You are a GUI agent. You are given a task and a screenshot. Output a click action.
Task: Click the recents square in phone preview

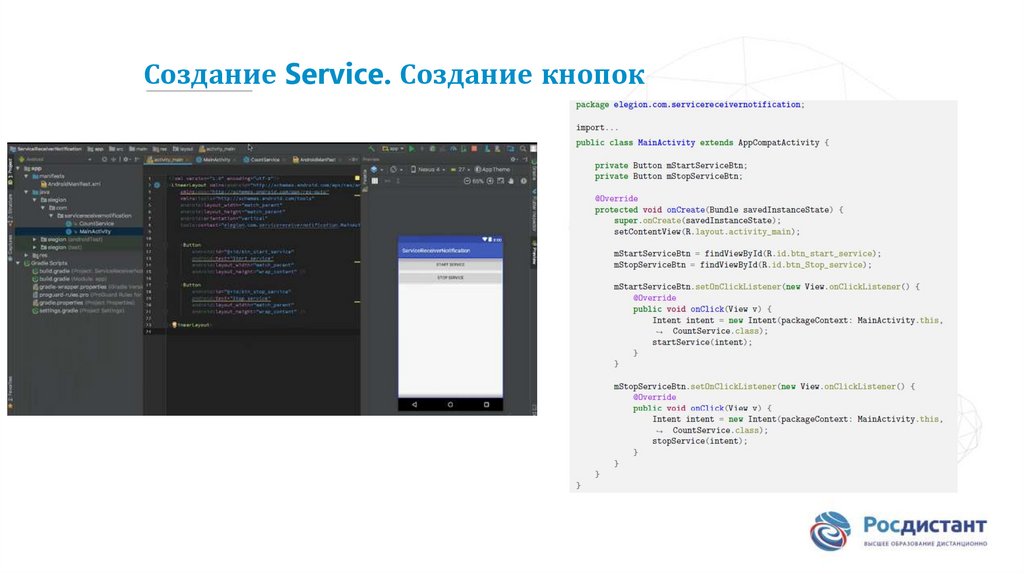point(486,405)
